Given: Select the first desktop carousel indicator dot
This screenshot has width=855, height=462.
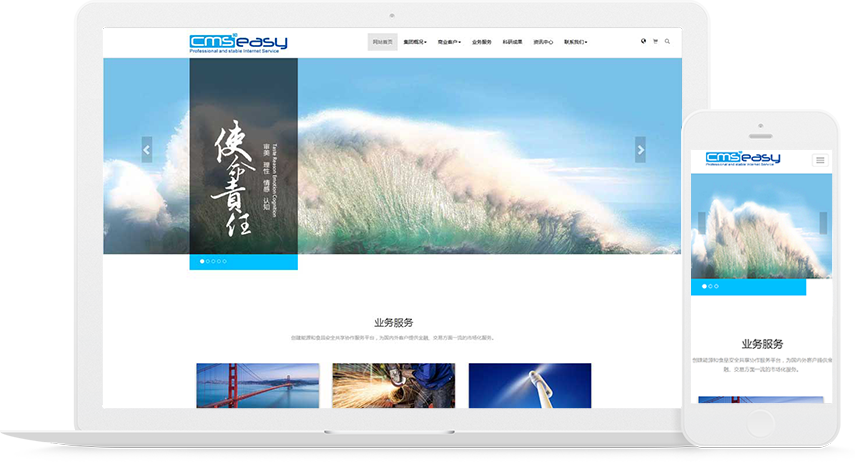Looking at the screenshot, I should 202,261.
